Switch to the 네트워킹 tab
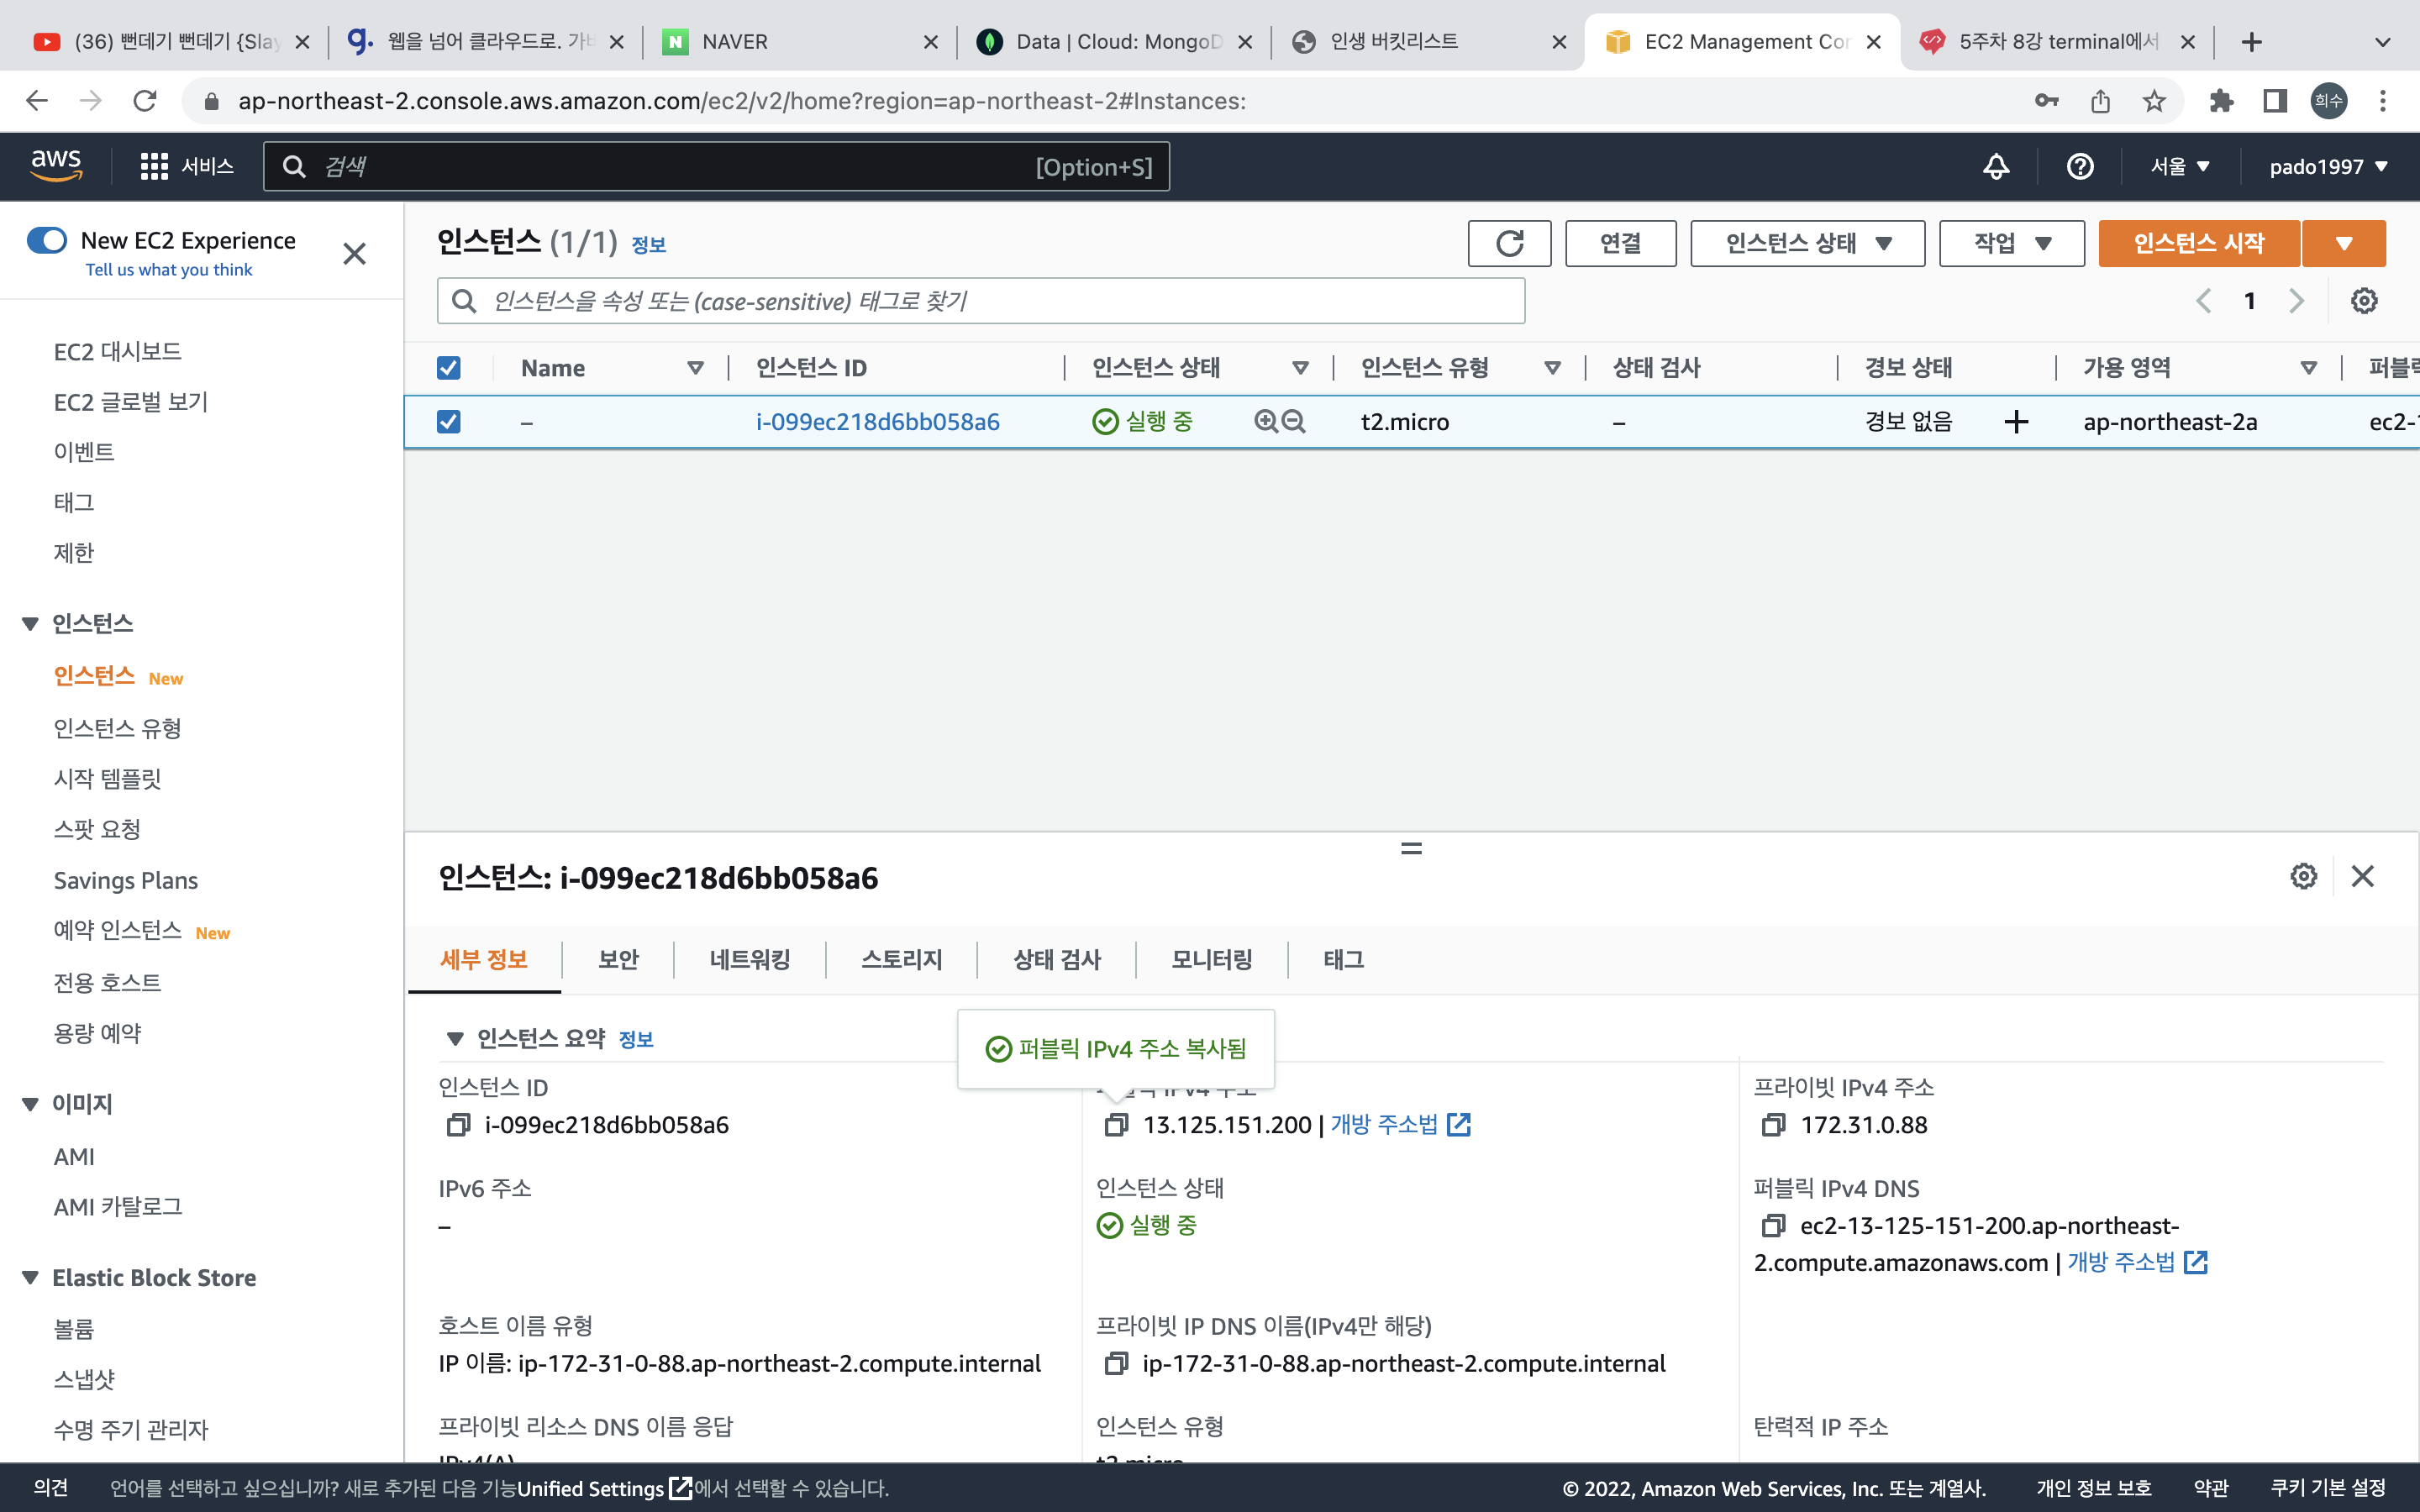The width and height of the screenshot is (2420, 1512). point(750,960)
